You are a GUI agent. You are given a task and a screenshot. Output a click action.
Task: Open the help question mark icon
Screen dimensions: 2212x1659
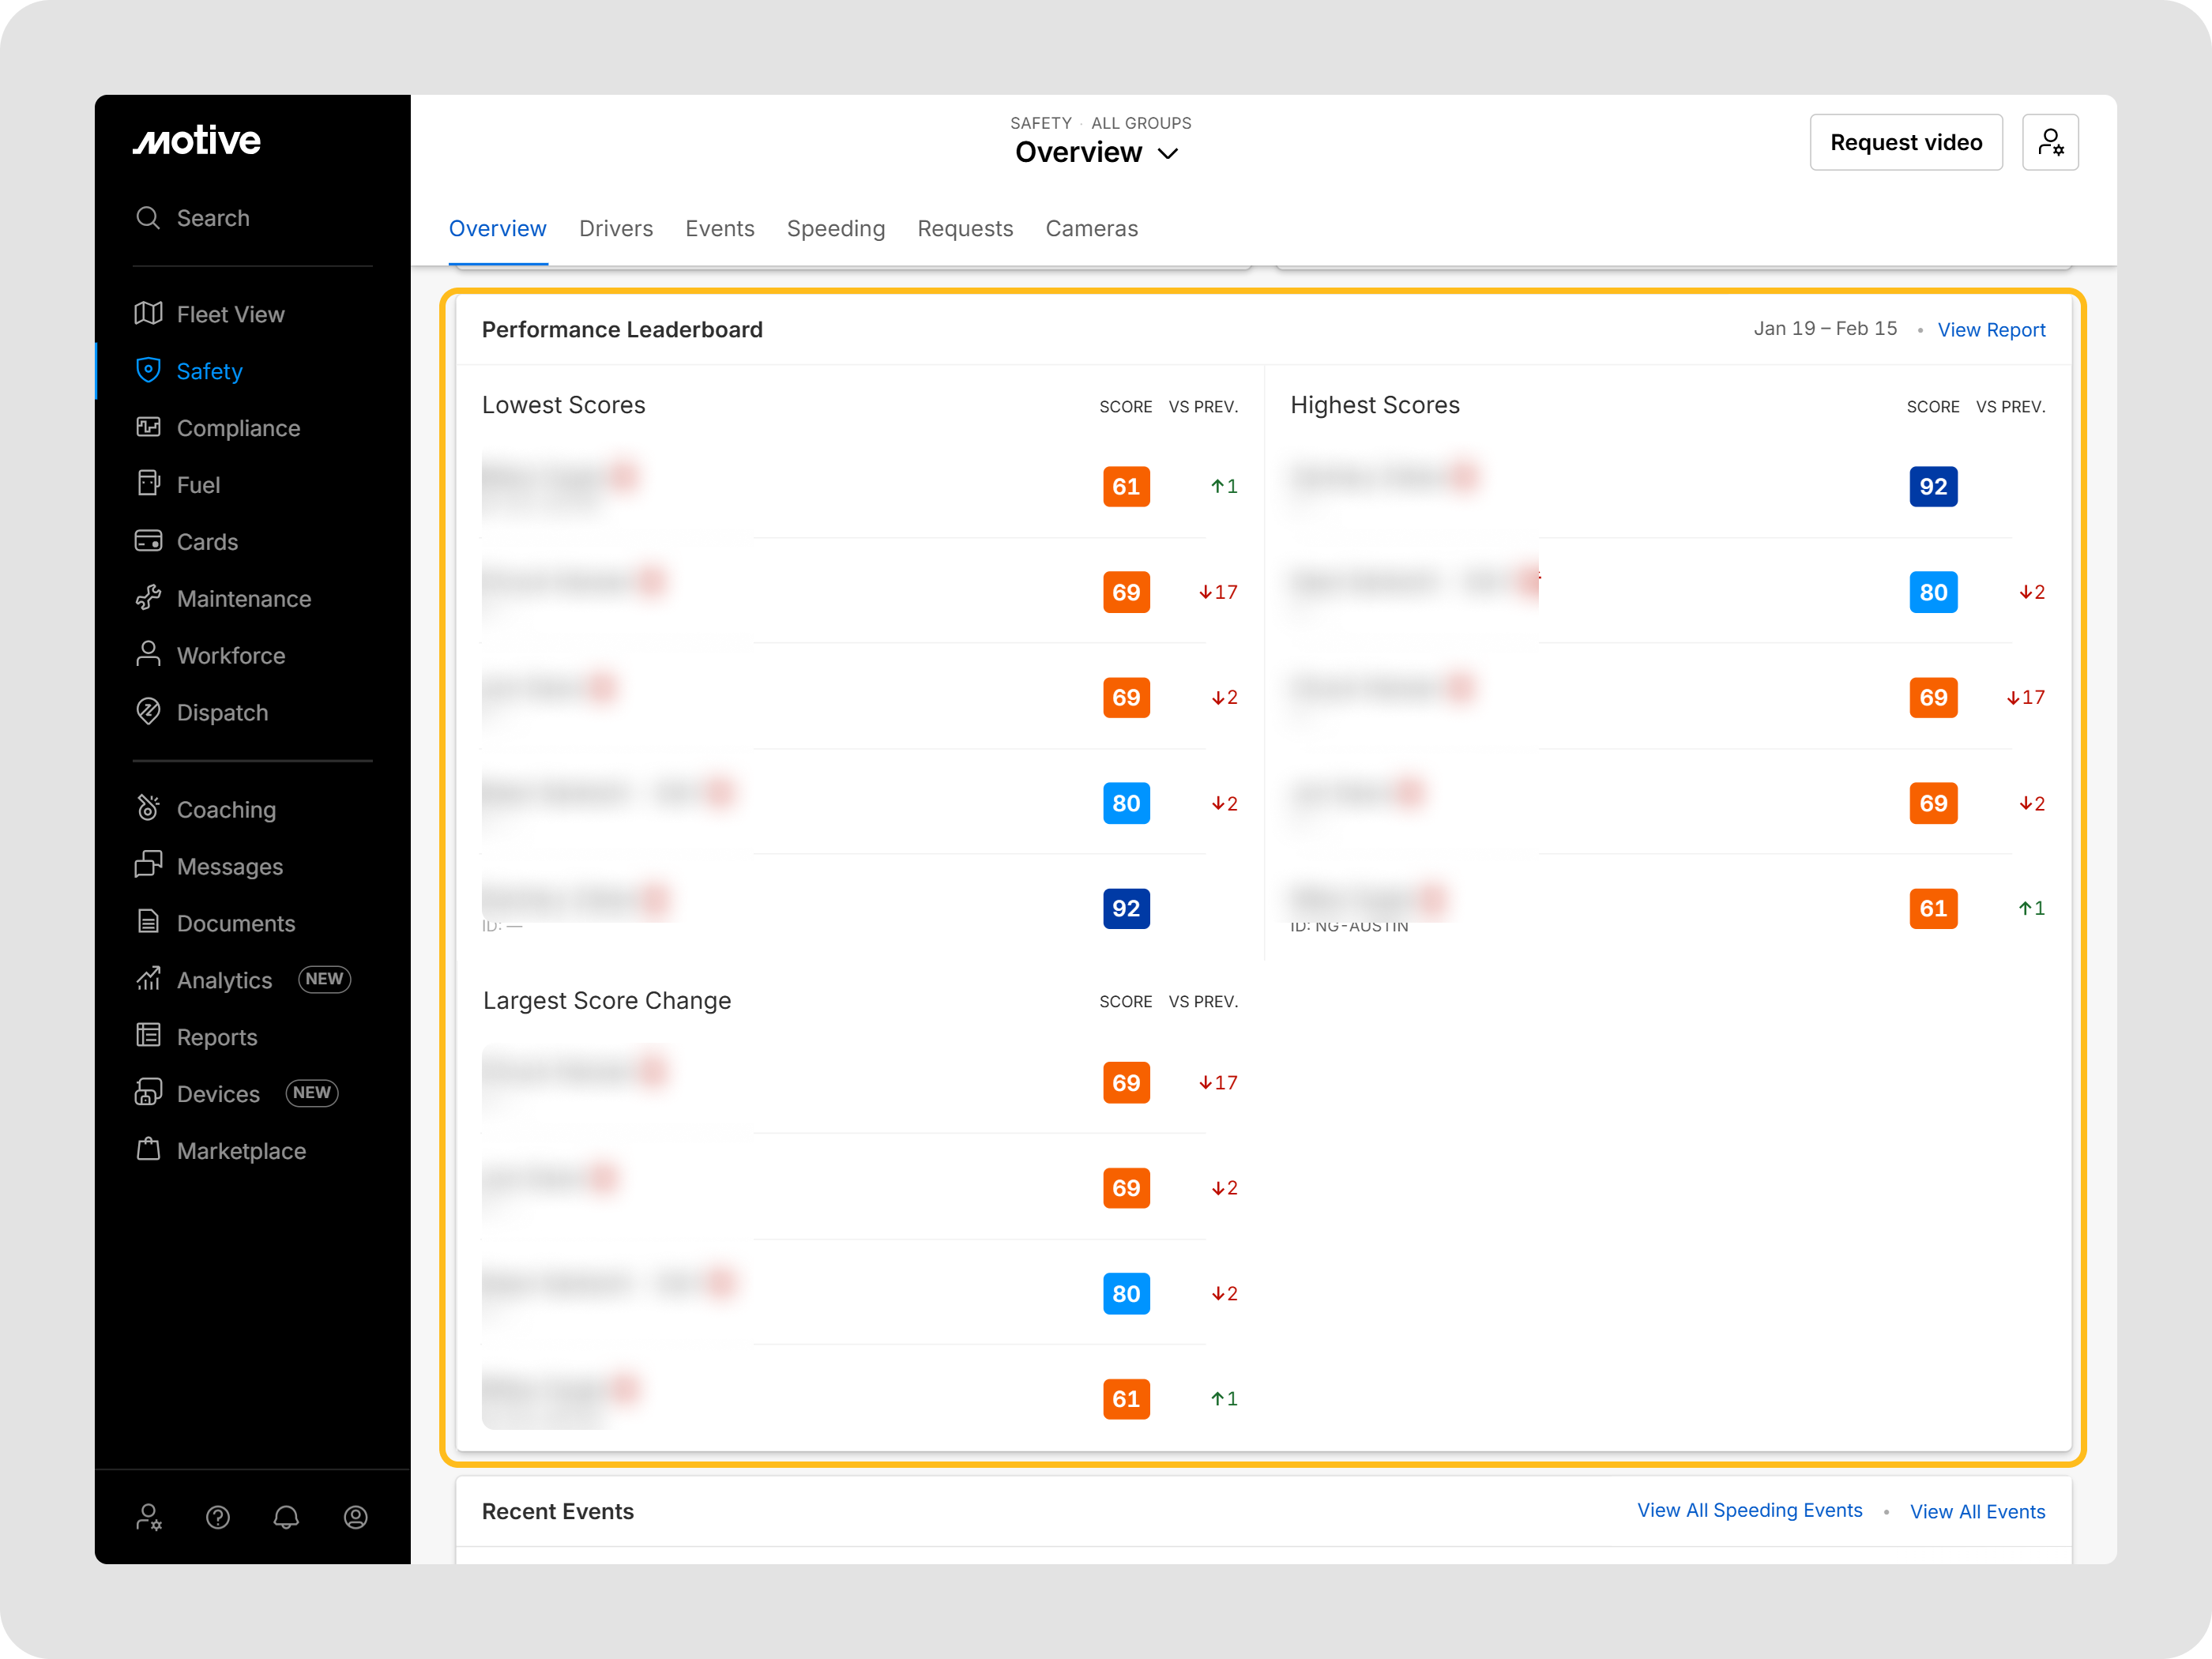coord(218,1517)
